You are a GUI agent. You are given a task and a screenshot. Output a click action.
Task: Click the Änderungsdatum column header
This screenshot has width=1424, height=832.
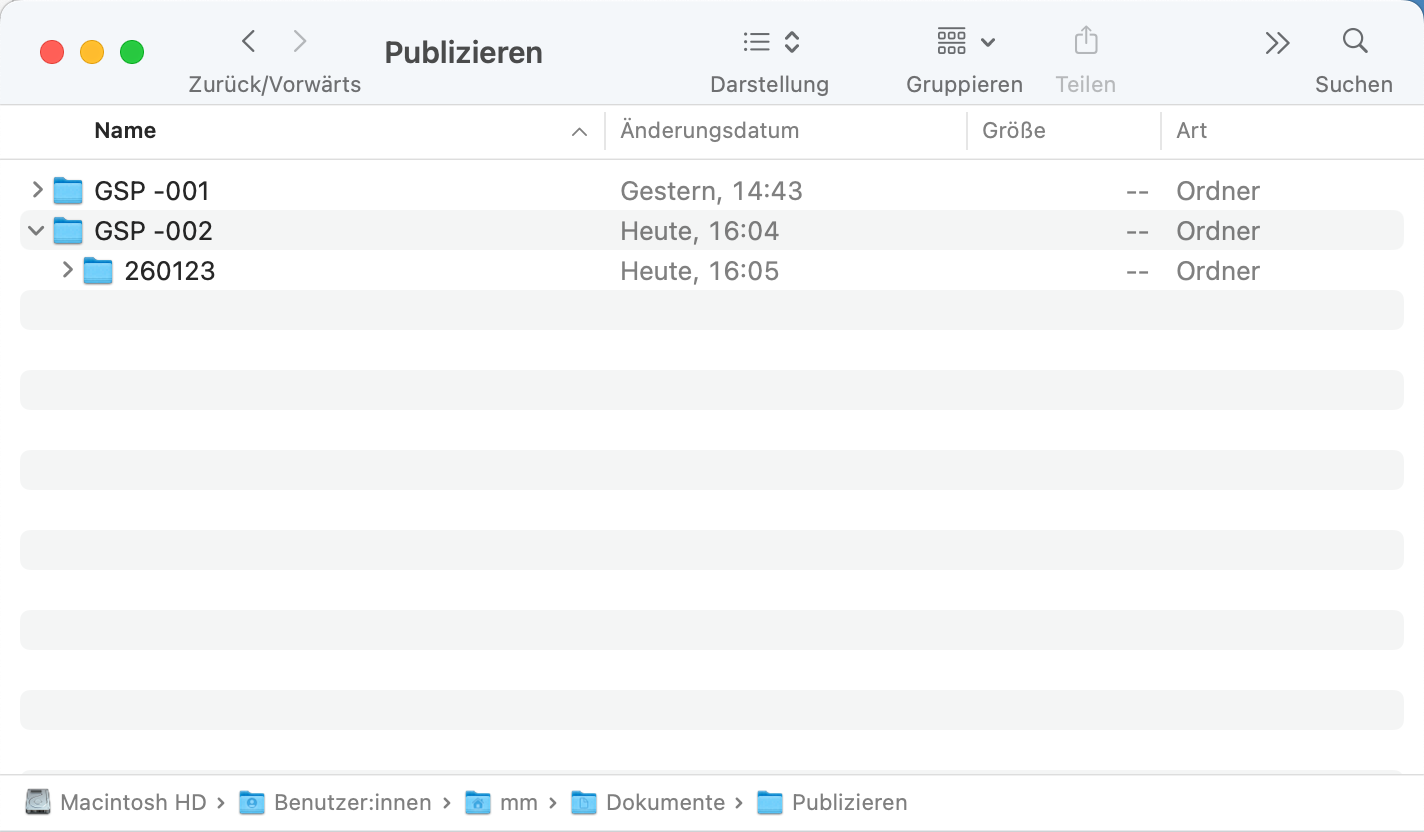pos(709,130)
